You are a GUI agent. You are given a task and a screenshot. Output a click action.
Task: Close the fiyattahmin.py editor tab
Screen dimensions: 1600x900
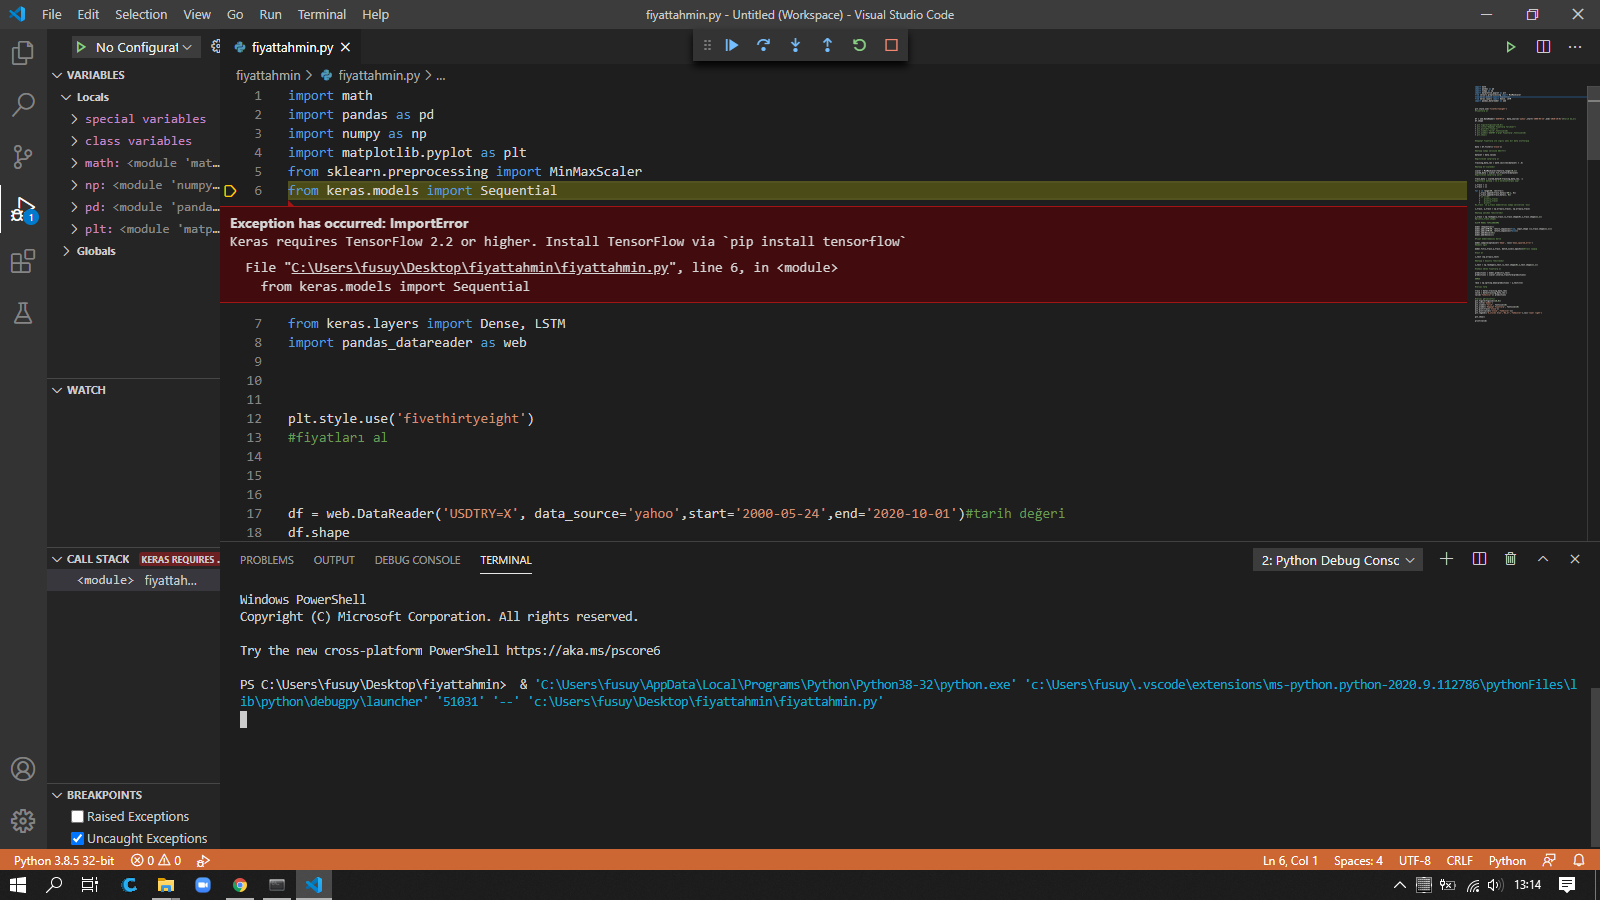345,47
